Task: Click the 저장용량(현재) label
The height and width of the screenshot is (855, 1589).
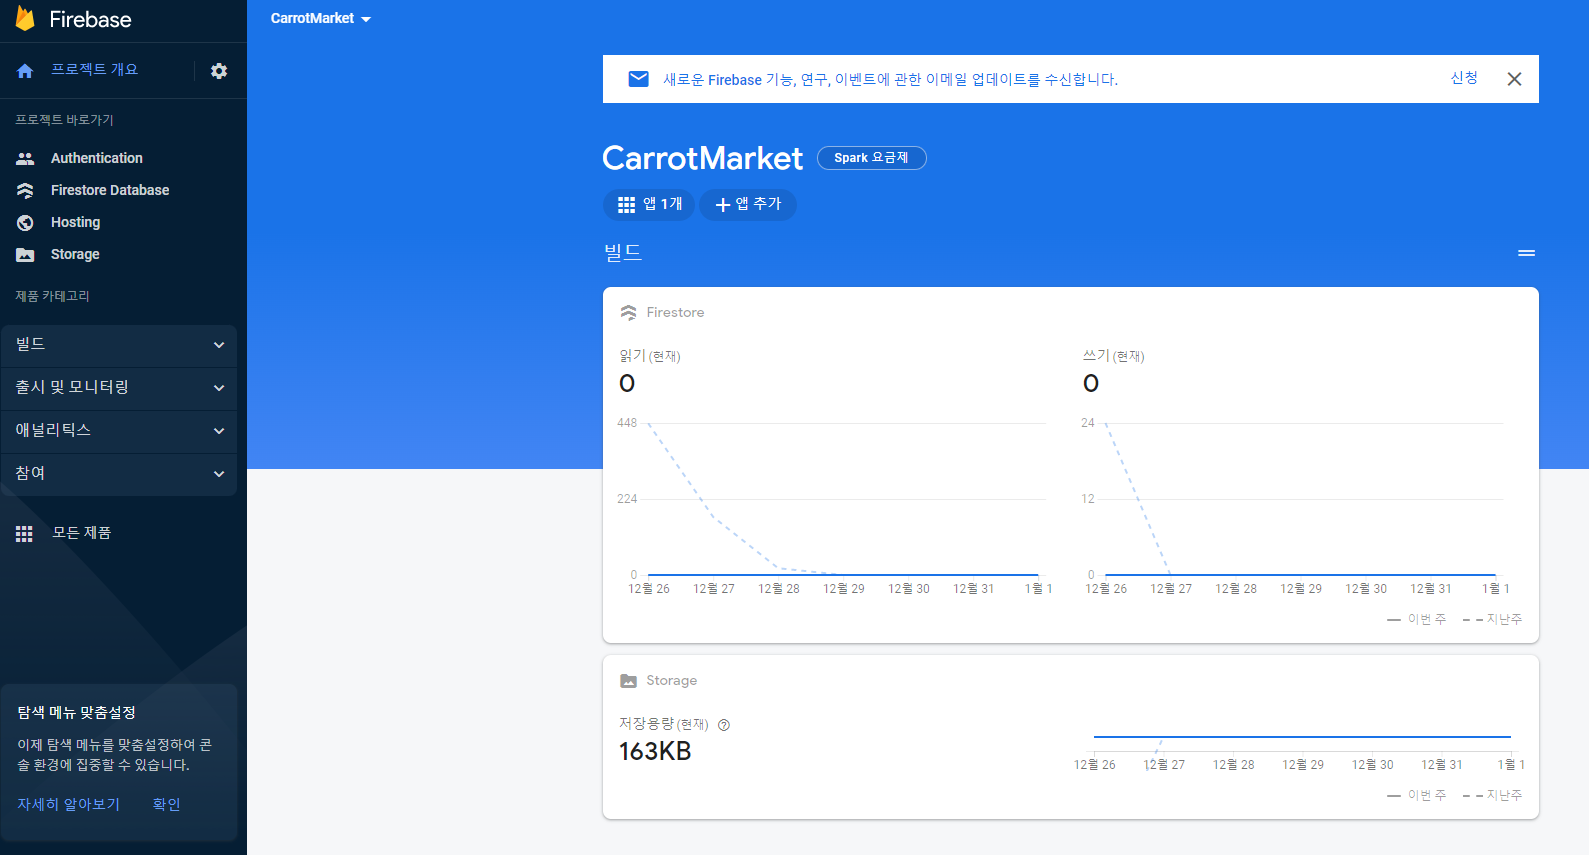Action: (x=664, y=724)
